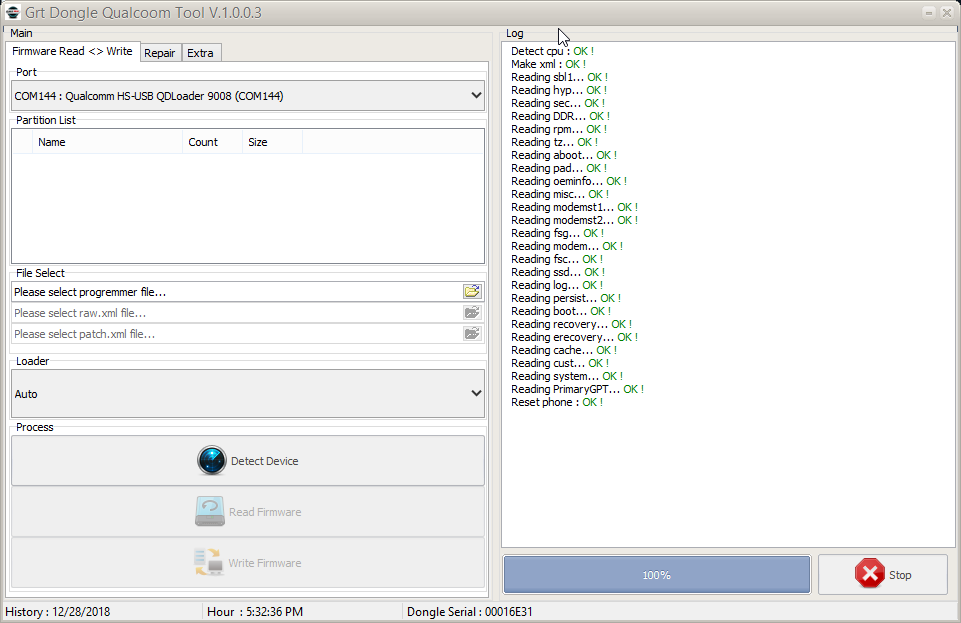961x623 pixels.
Task: Click log line 'Reading oeminfo... OK !'
Action: 569,181
